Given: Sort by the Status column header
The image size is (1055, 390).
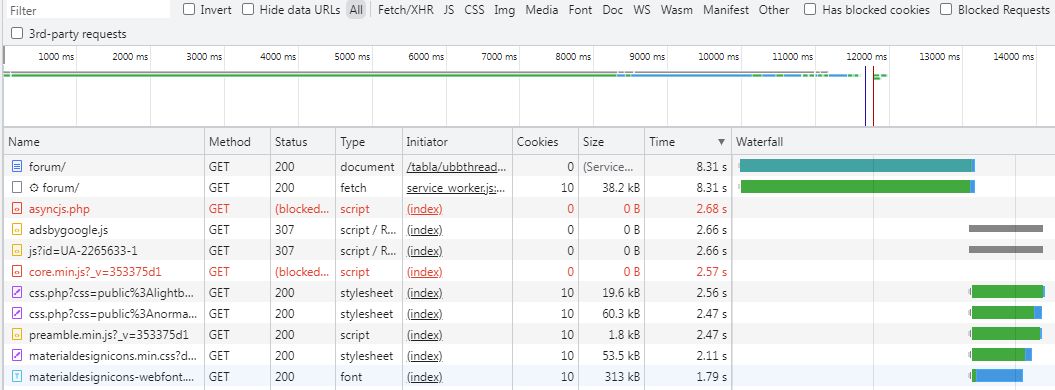Looking at the screenshot, I should click(x=303, y=142).
